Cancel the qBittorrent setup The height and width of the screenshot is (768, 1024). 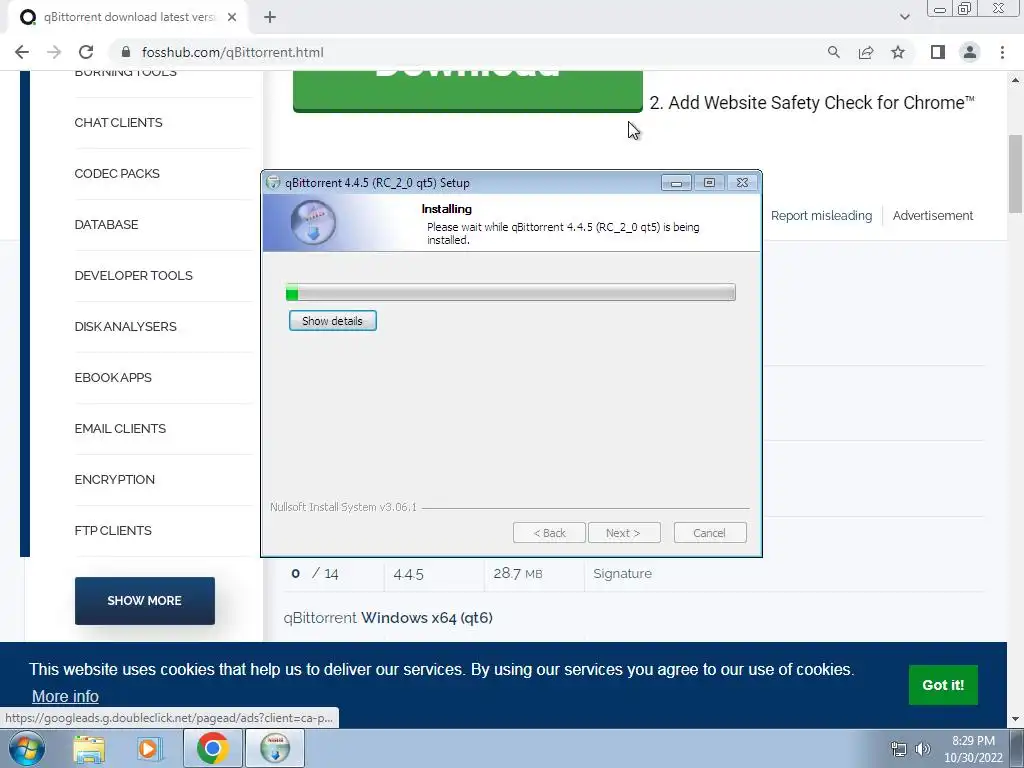709,533
